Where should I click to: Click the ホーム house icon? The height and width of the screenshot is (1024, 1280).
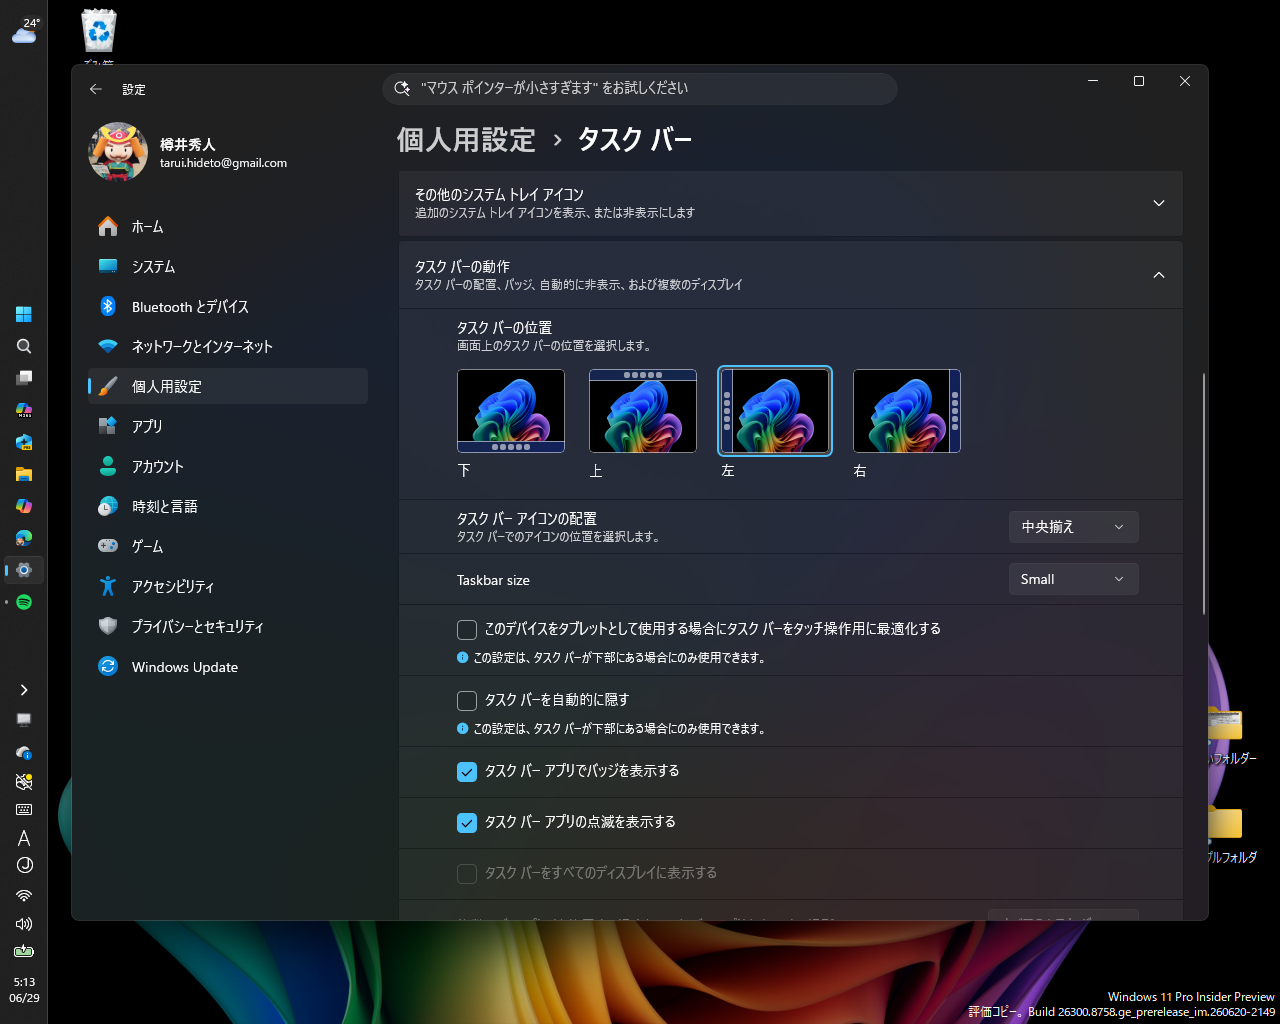(108, 227)
